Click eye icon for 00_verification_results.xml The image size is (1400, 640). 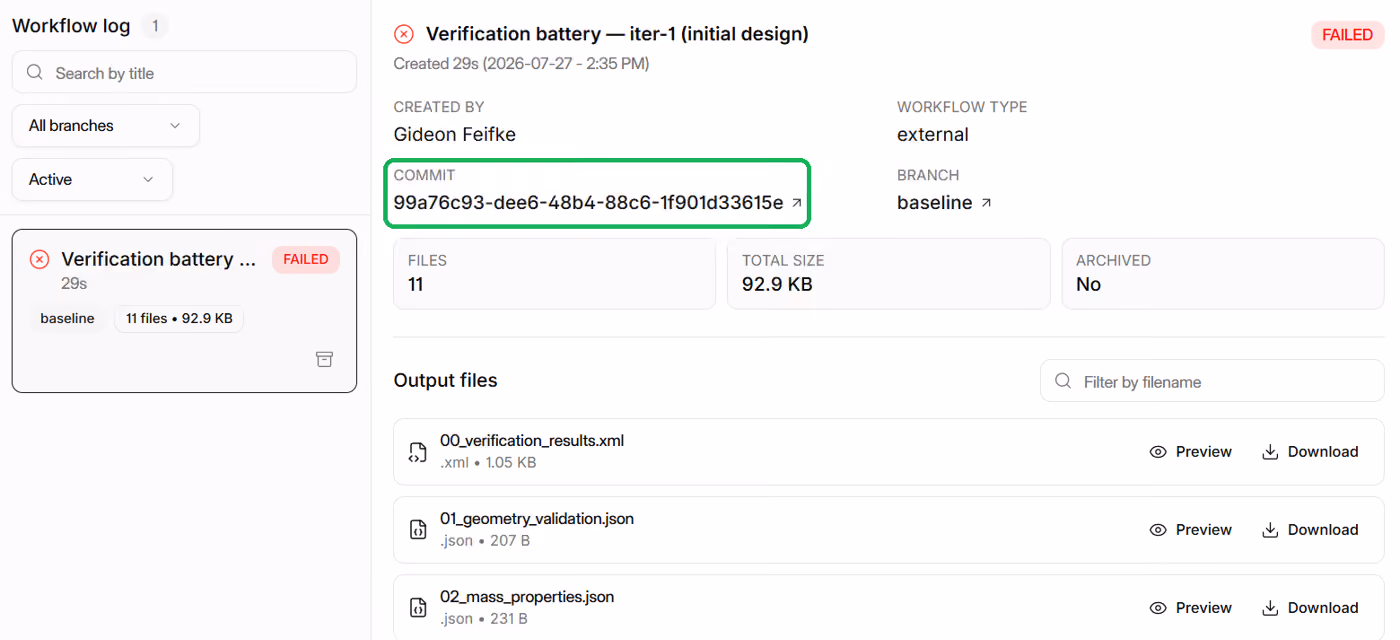pos(1158,452)
